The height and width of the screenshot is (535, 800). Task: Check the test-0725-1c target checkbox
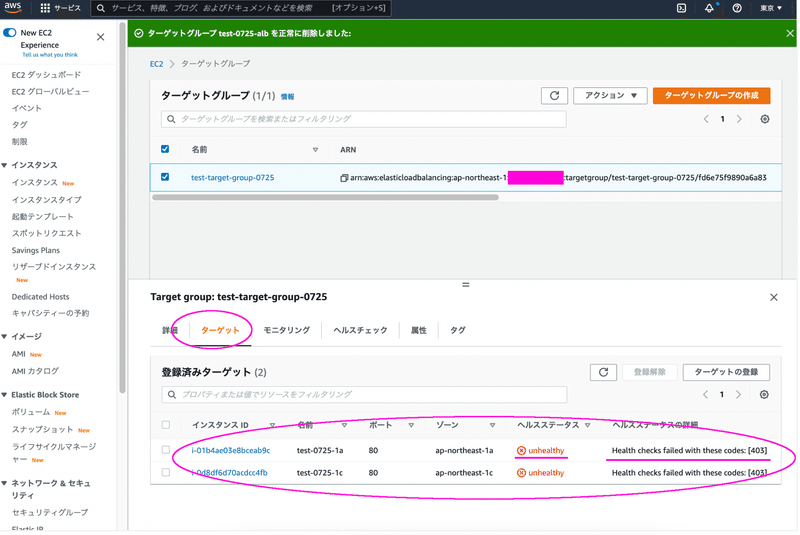[166, 472]
